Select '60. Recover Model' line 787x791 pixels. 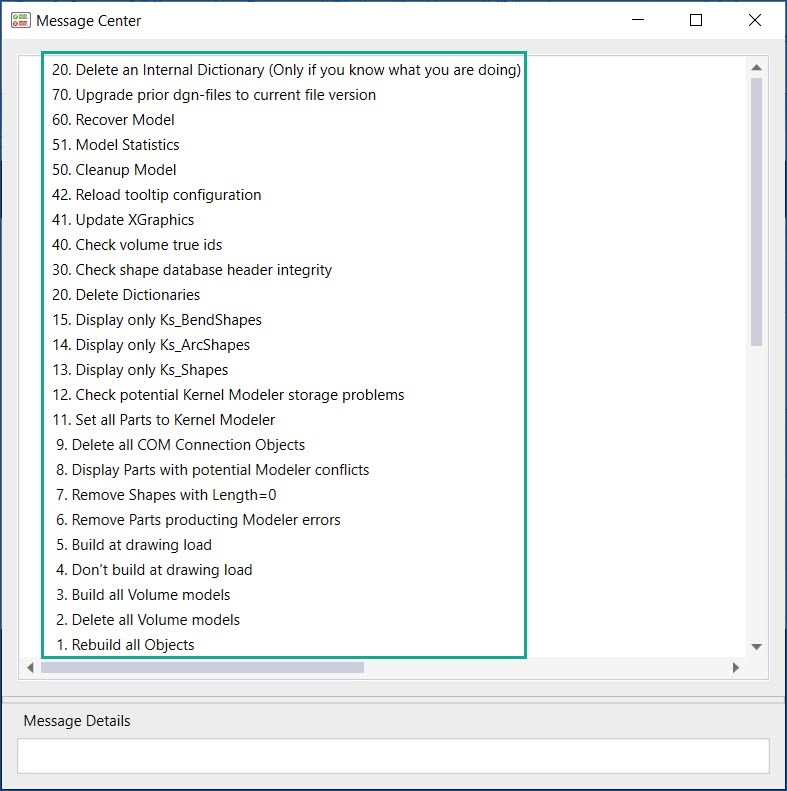113,120
